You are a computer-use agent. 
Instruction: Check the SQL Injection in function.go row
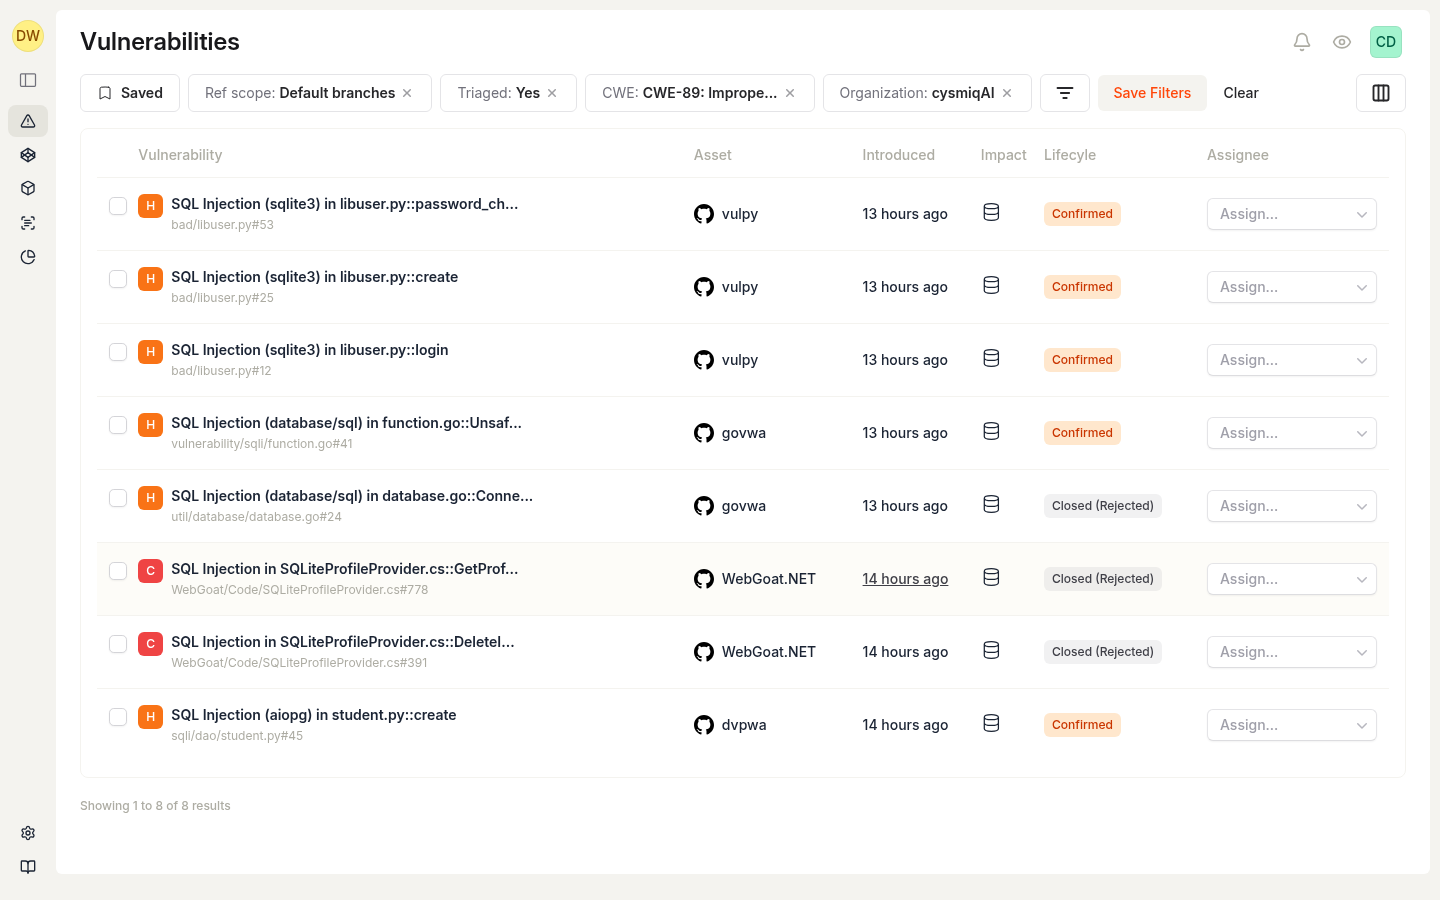(118, 425)
